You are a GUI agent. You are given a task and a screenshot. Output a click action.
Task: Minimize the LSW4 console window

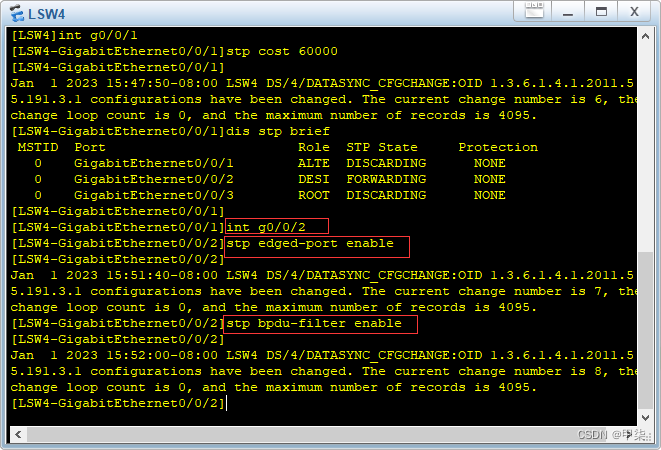568,12
